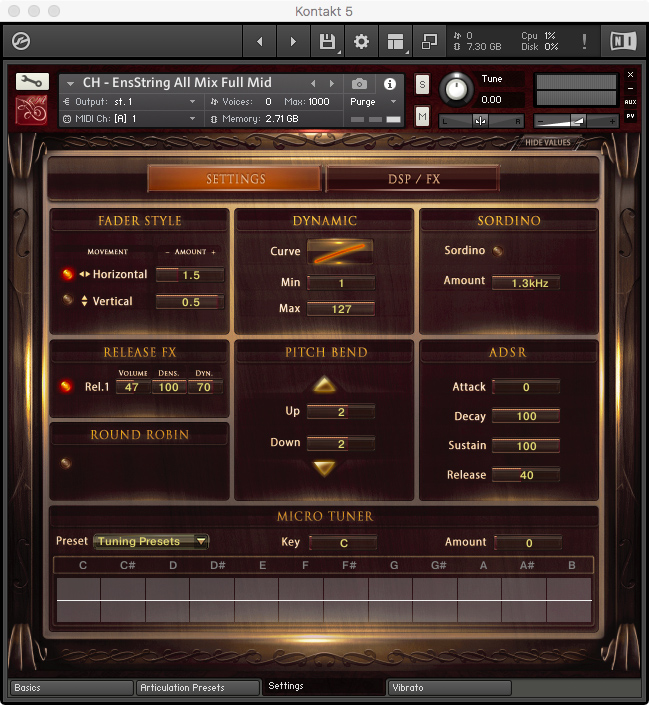Click the pan center icon
The width and height of the screenshot is (649, 705).
pyautogui.click(x=480, y=121)
